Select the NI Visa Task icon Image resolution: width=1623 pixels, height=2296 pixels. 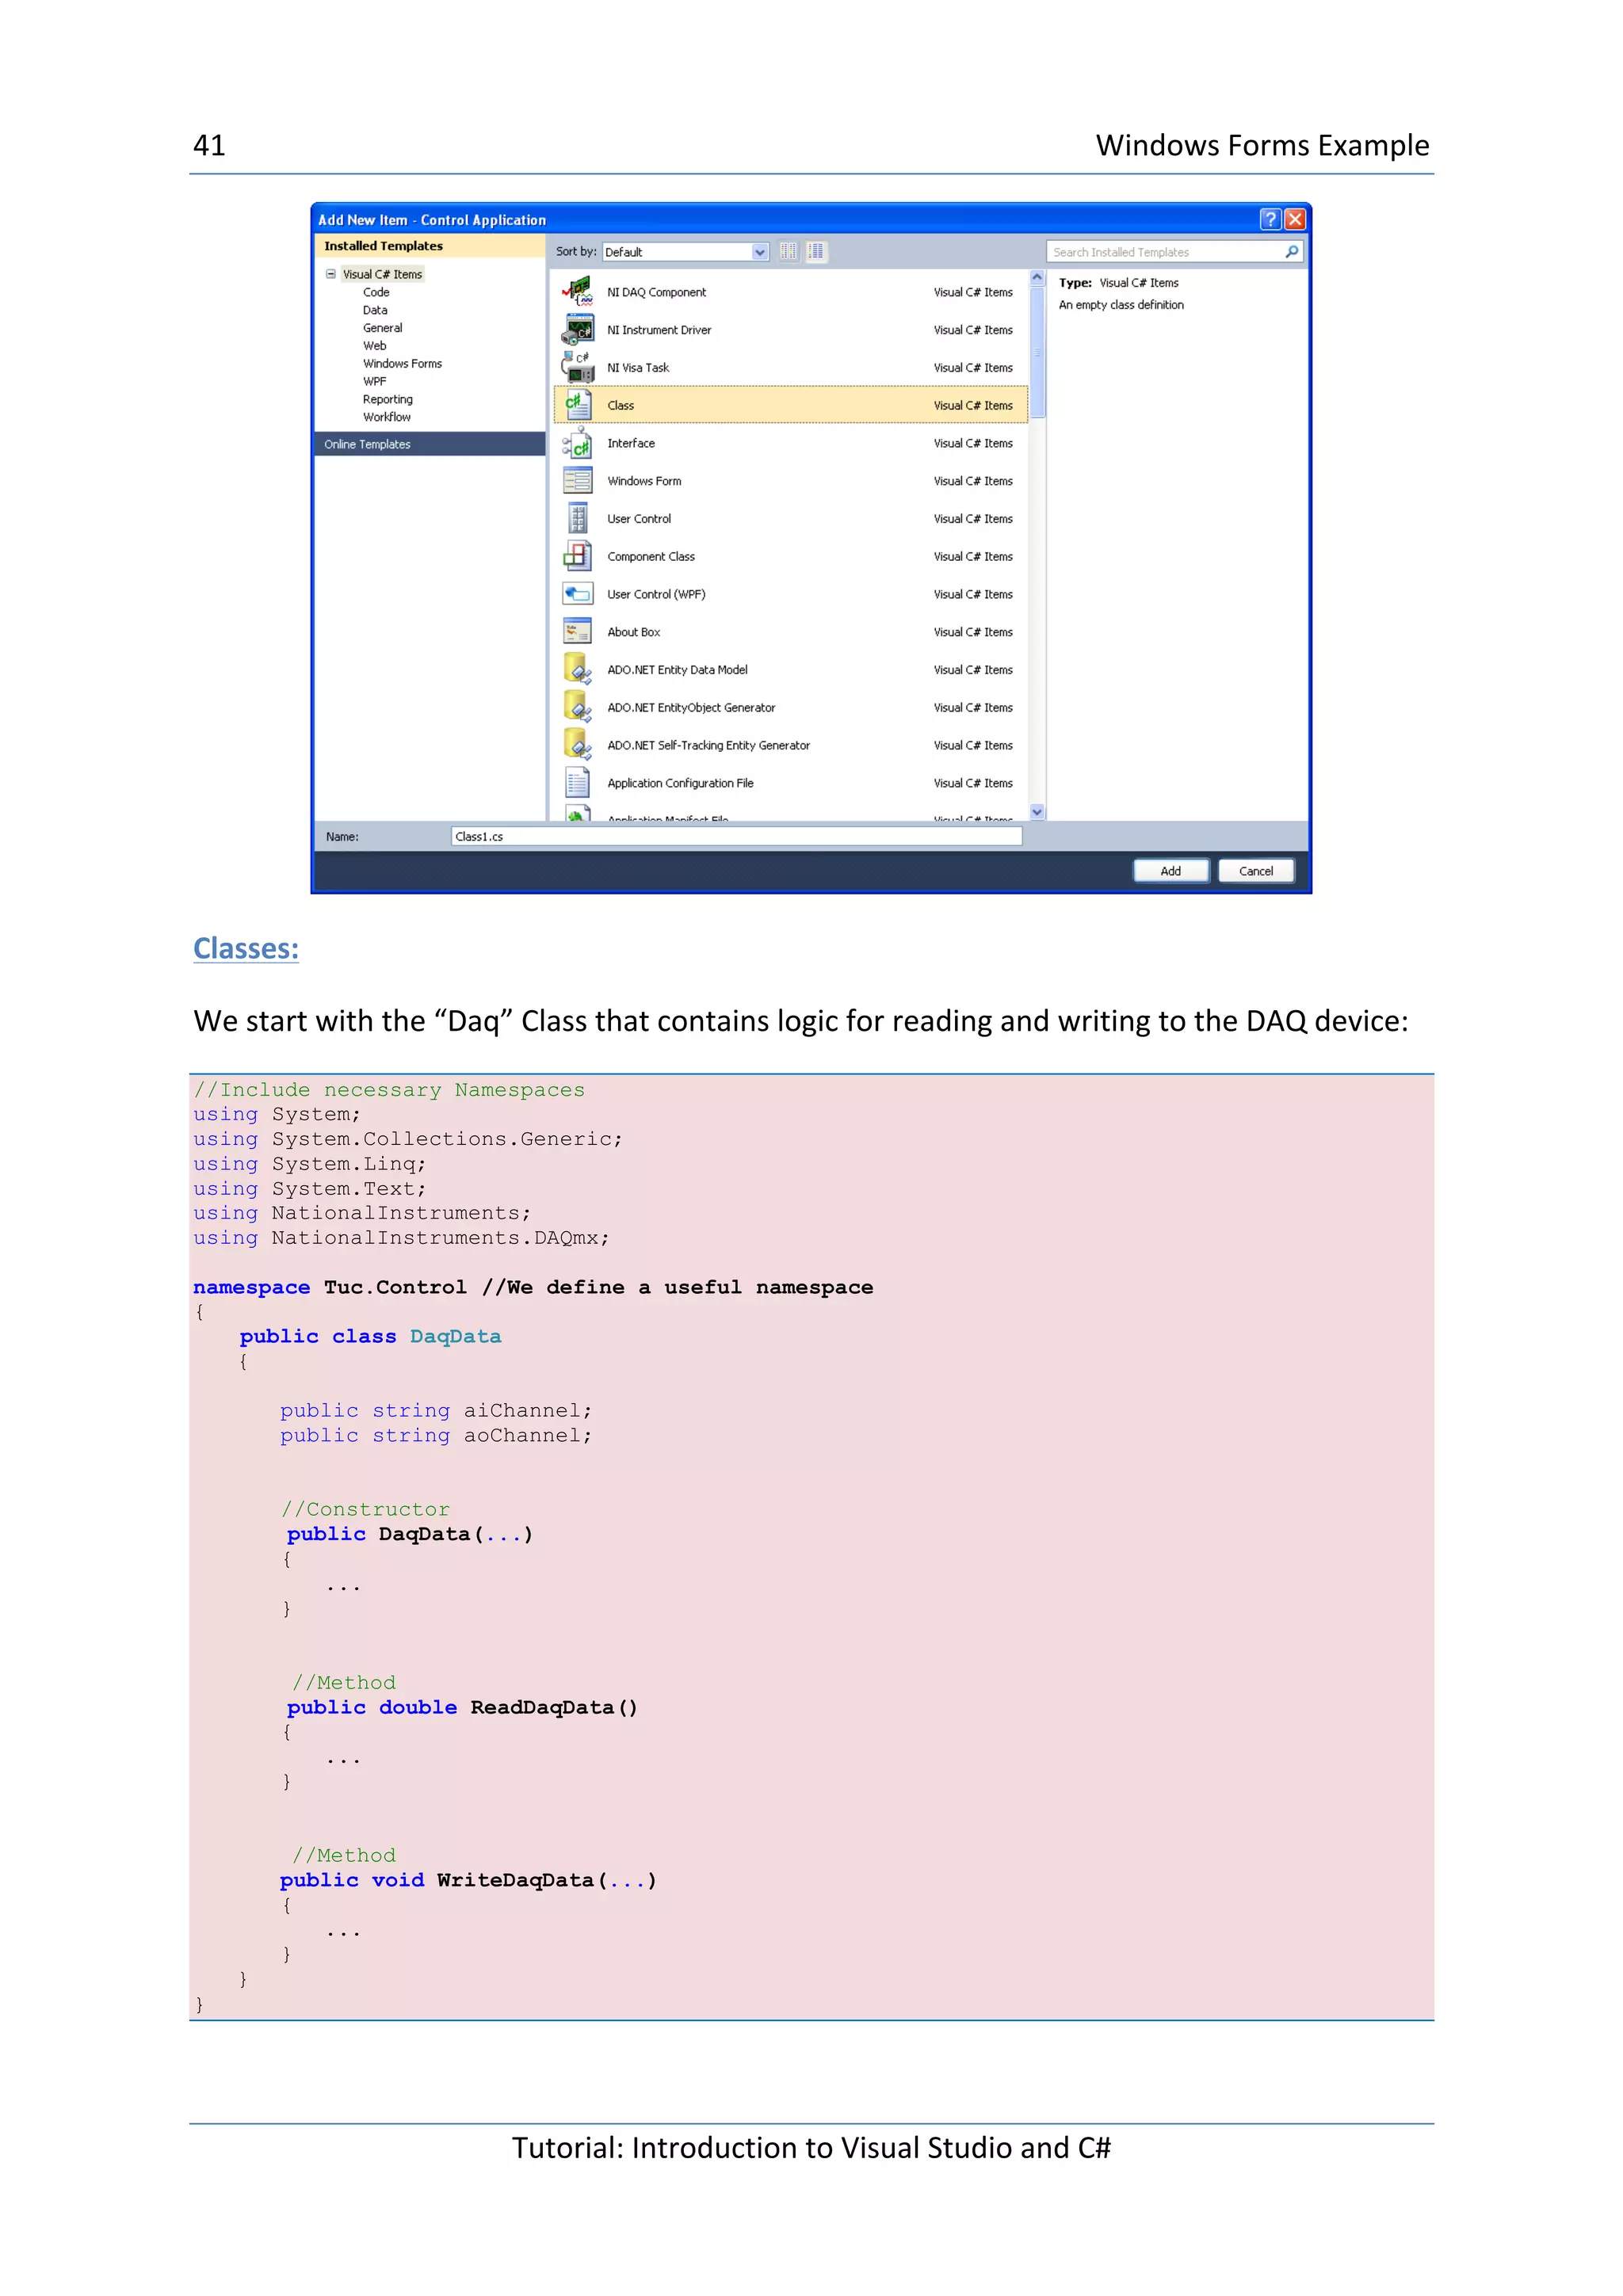point(577,367)
